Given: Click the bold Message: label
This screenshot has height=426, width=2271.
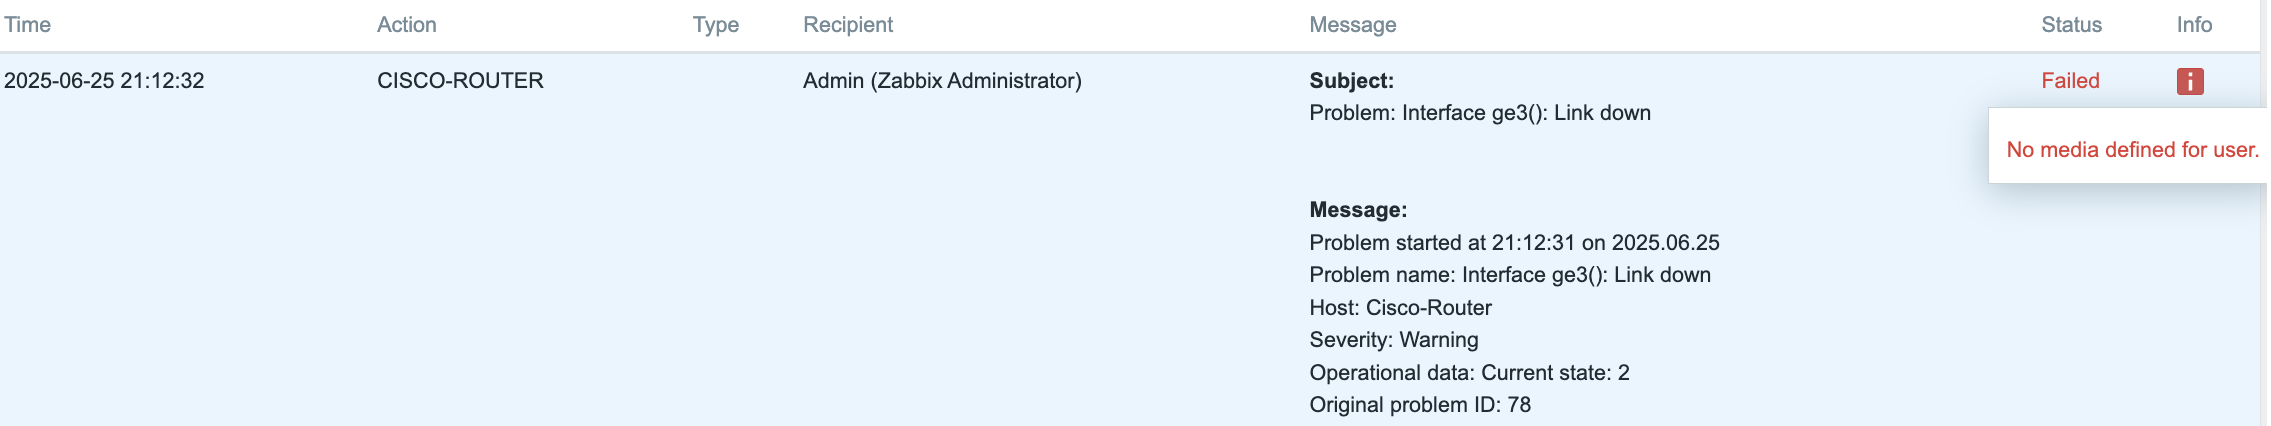Looking at the screenshot, I should point(1358,210).
